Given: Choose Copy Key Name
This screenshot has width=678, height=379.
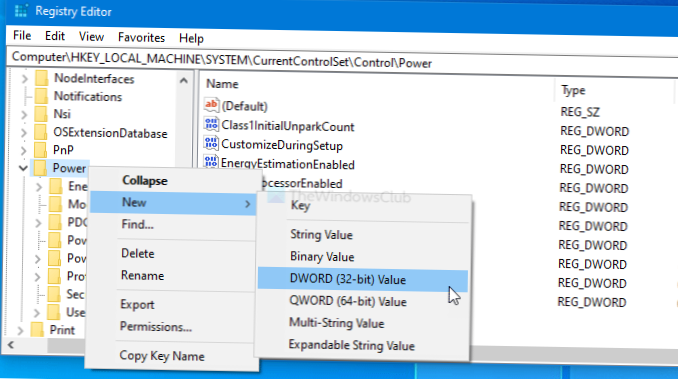Looking at the screenshot, I should [162, 356].
